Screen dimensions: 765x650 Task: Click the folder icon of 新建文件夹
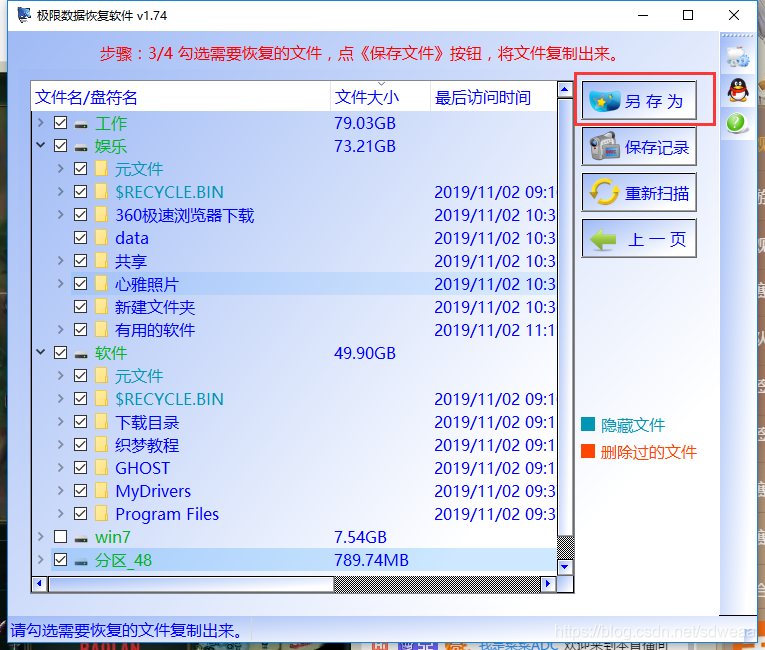click(x=101, y=306)
